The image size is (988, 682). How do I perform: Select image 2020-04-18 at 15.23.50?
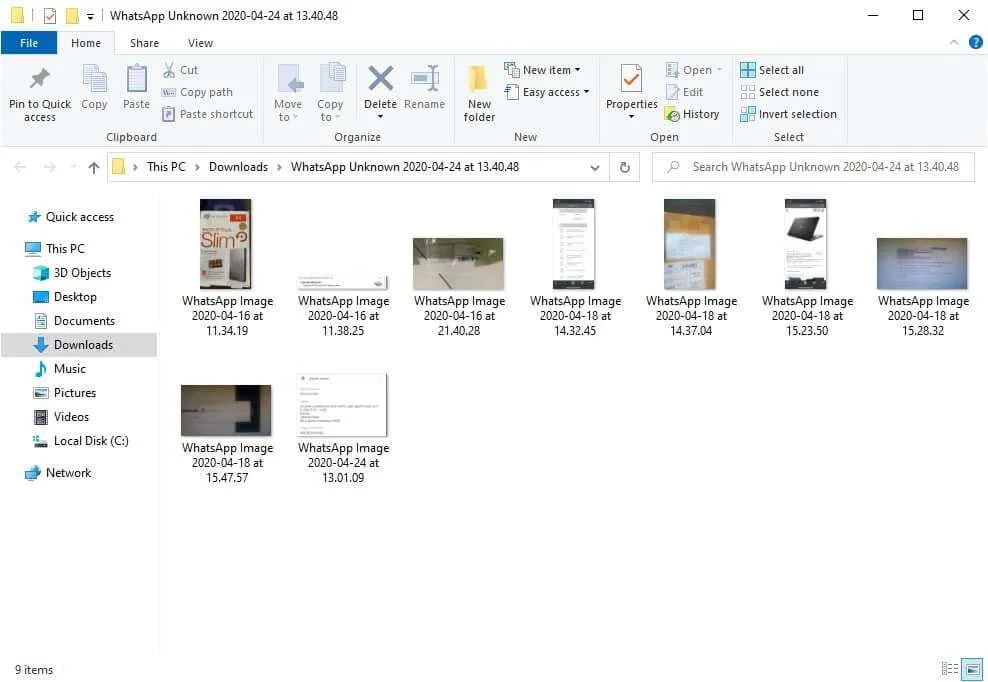(807, 267)
